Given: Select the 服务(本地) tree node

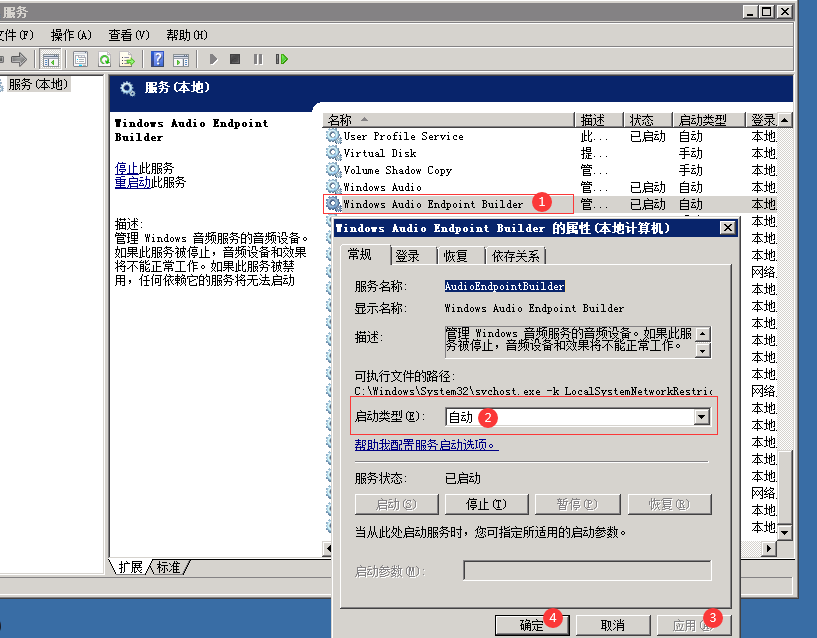Looking at the screenshot, I should pyautogui.click(x=38, y=84).
